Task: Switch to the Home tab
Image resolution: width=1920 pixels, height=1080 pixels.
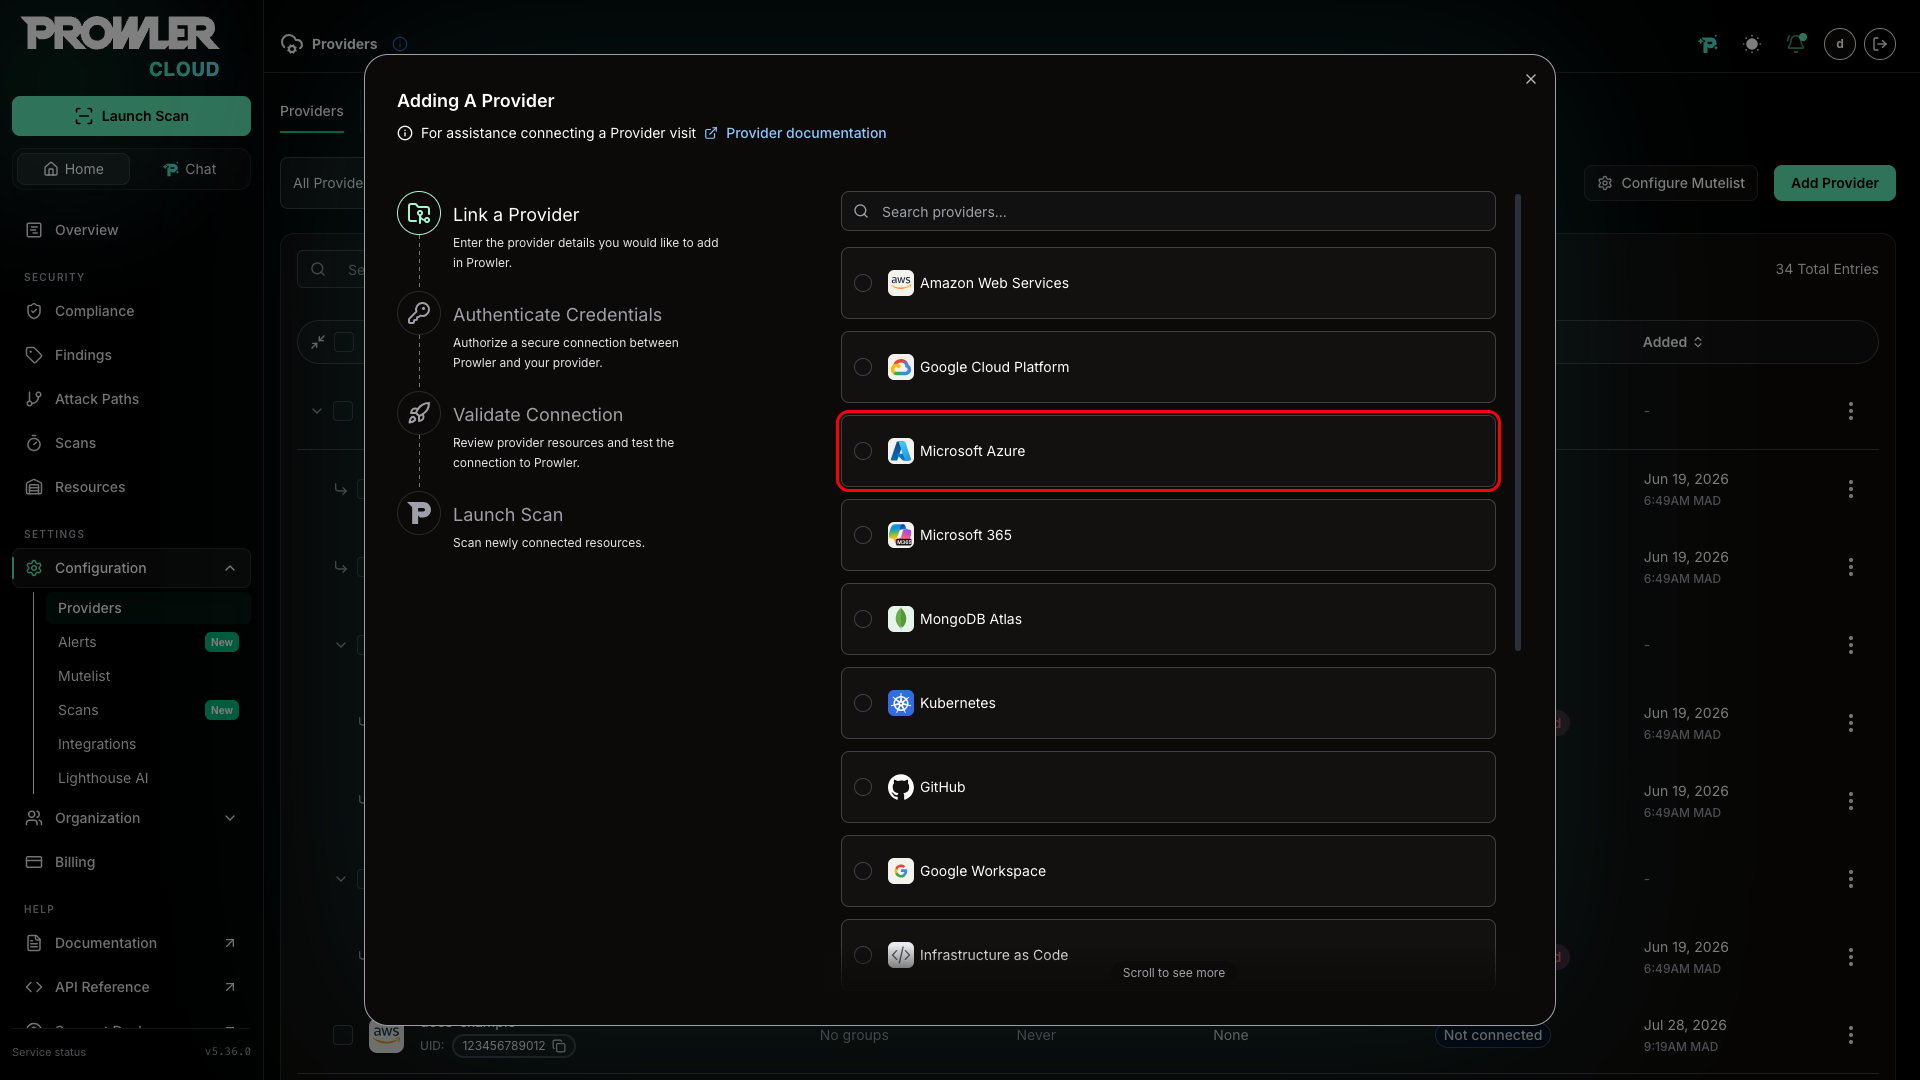Action: click(74, 169)
